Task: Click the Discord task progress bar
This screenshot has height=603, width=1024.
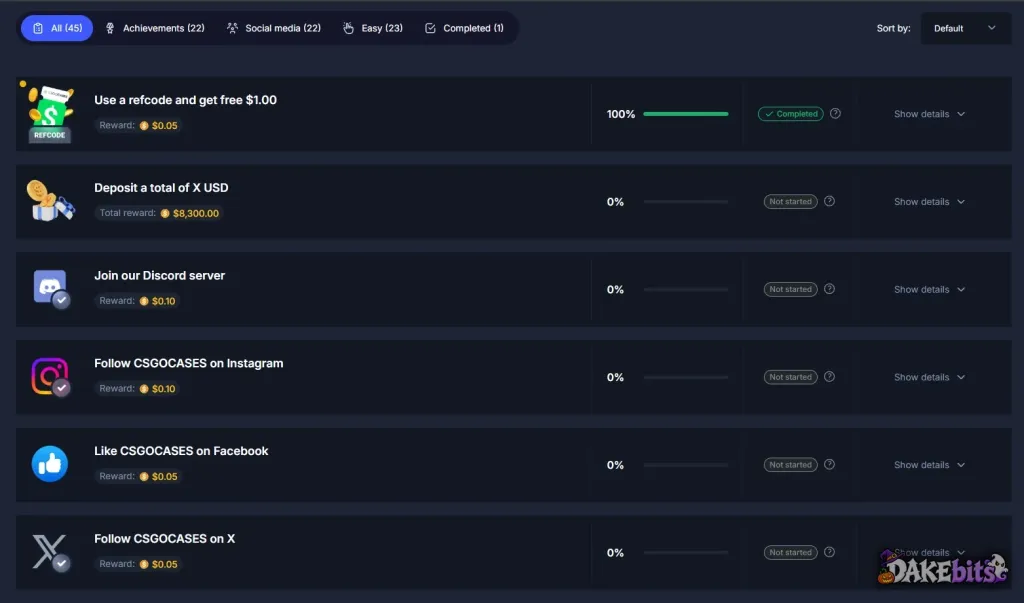Action: click(x=686, y=289)
